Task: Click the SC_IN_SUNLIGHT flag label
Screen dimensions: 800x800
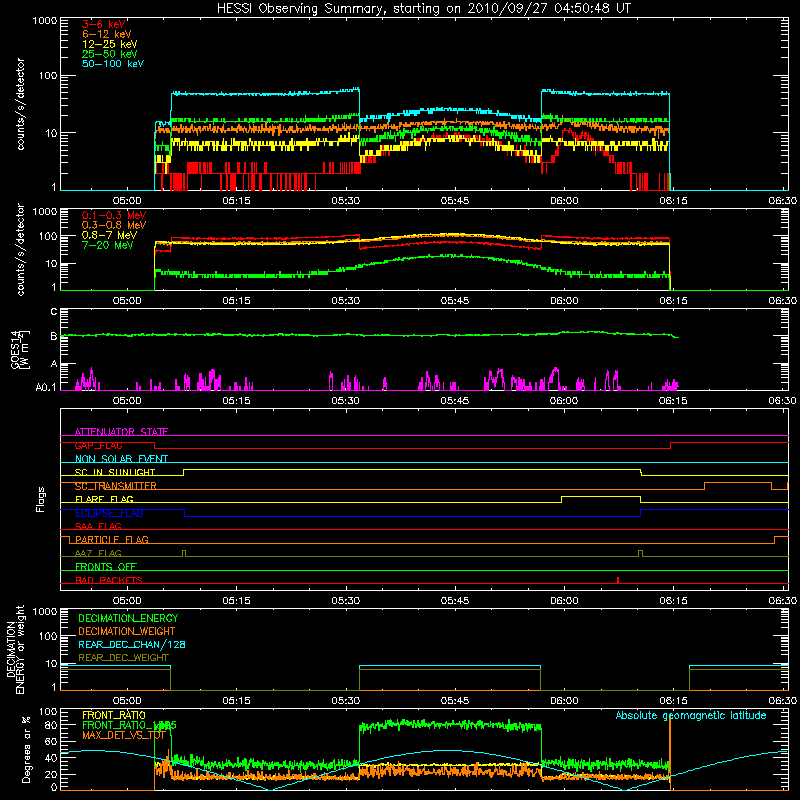Action: pos(115,472)
